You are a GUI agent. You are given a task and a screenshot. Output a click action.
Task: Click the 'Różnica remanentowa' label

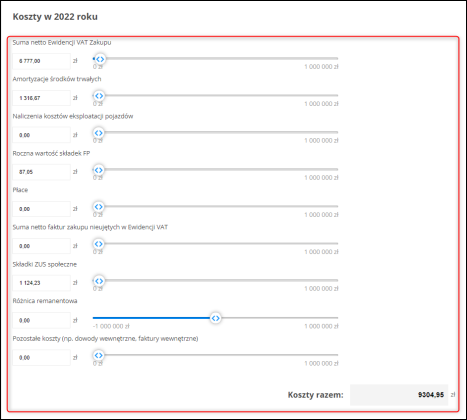[x=45, y=301]
